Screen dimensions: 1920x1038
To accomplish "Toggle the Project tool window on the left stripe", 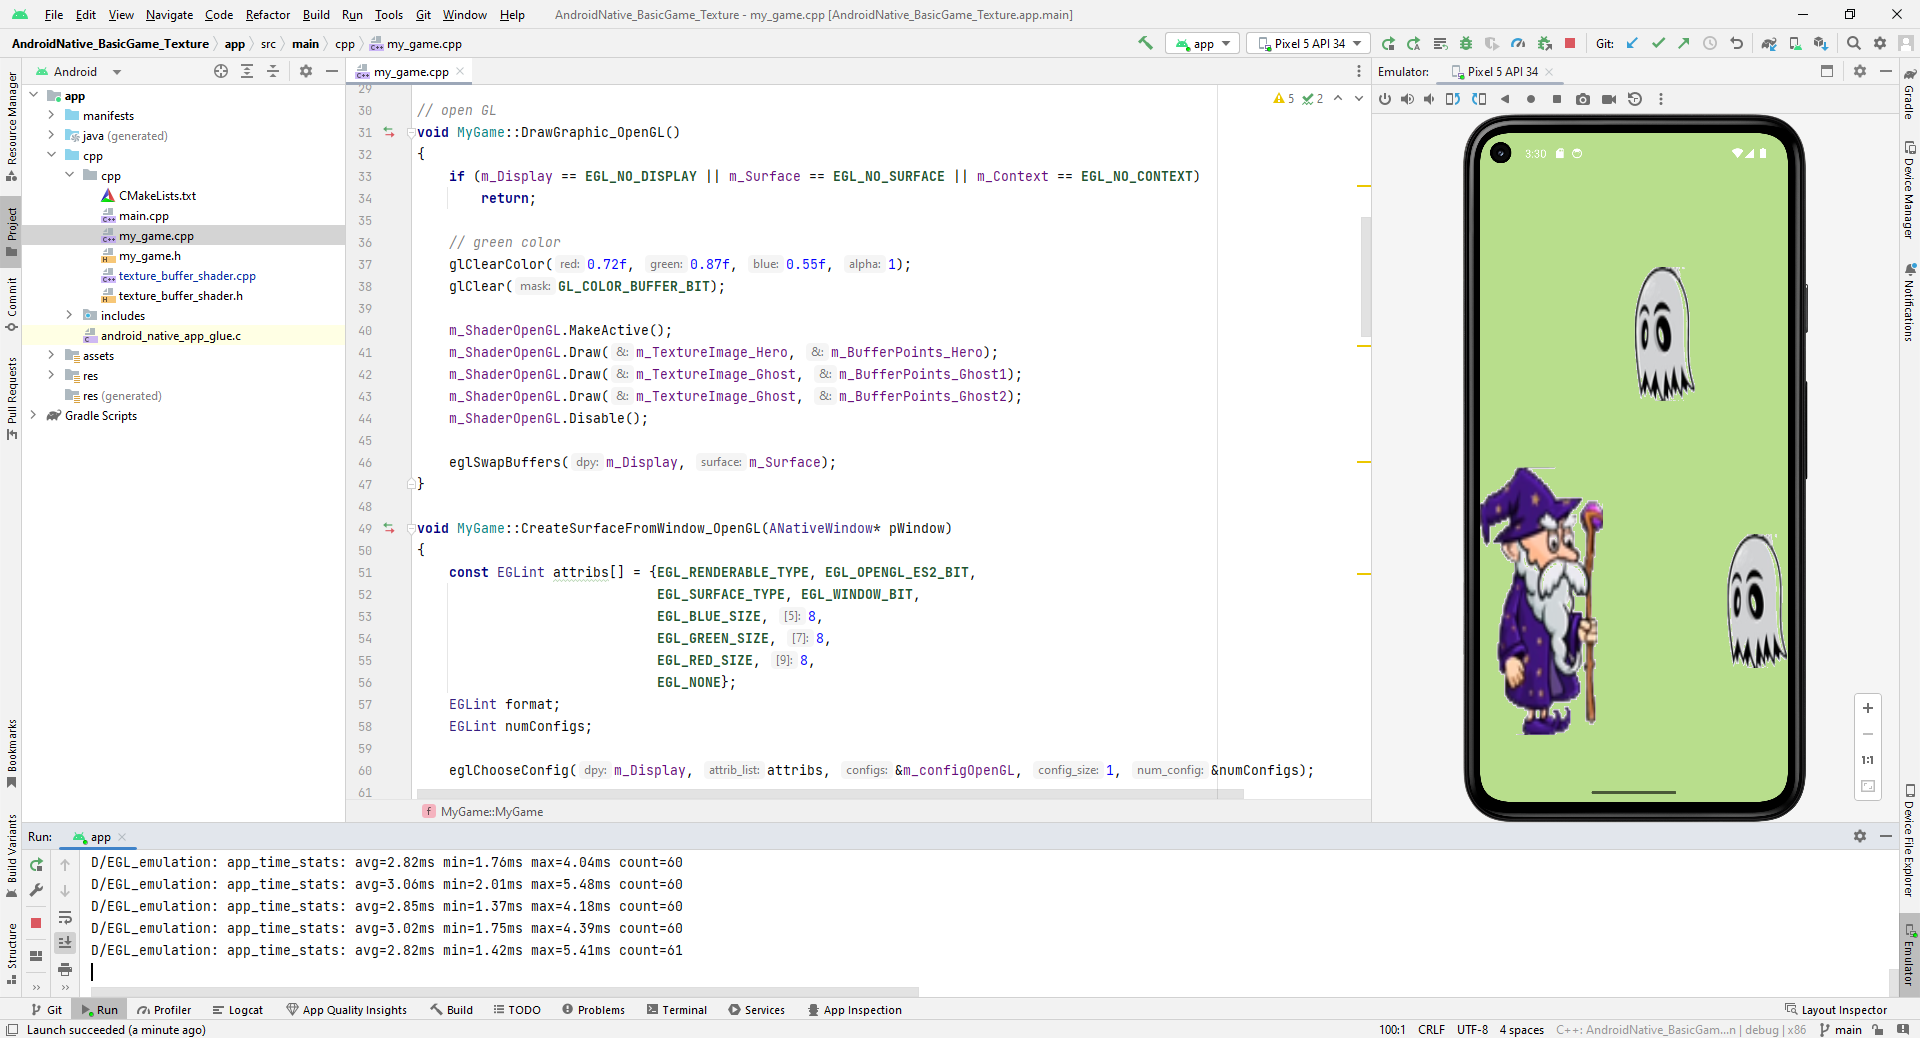I will pos(11,232).
